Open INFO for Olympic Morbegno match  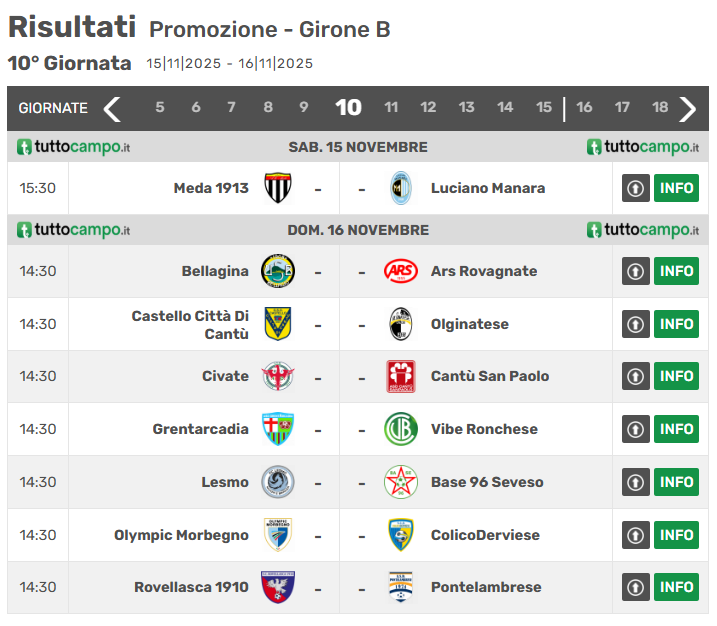point(676,535)
